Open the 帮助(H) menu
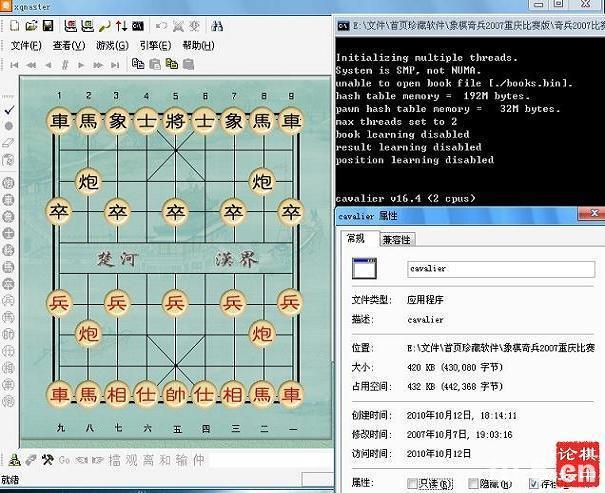 pyautogui.click(x=198, y=46)
